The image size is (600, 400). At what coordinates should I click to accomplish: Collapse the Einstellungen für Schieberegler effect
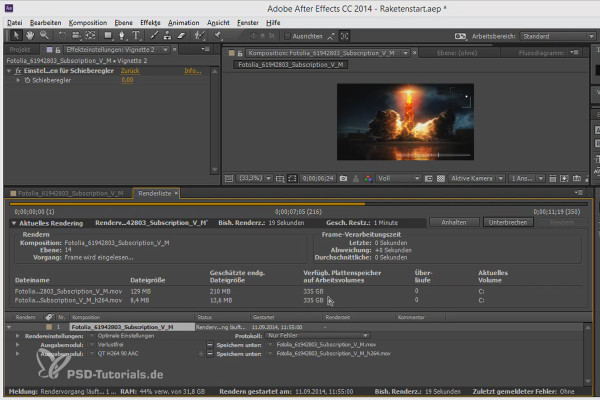click(x=9, y=71)
